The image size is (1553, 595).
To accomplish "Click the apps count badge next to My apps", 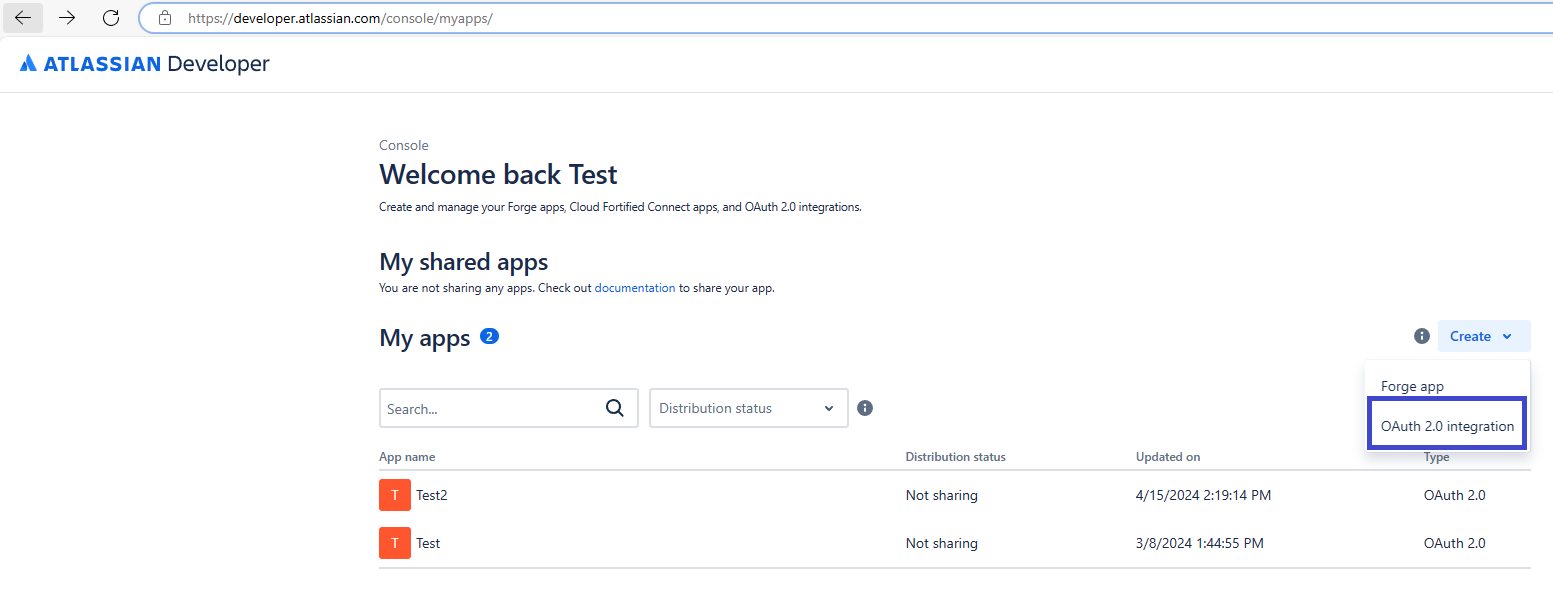I will 489,337.
